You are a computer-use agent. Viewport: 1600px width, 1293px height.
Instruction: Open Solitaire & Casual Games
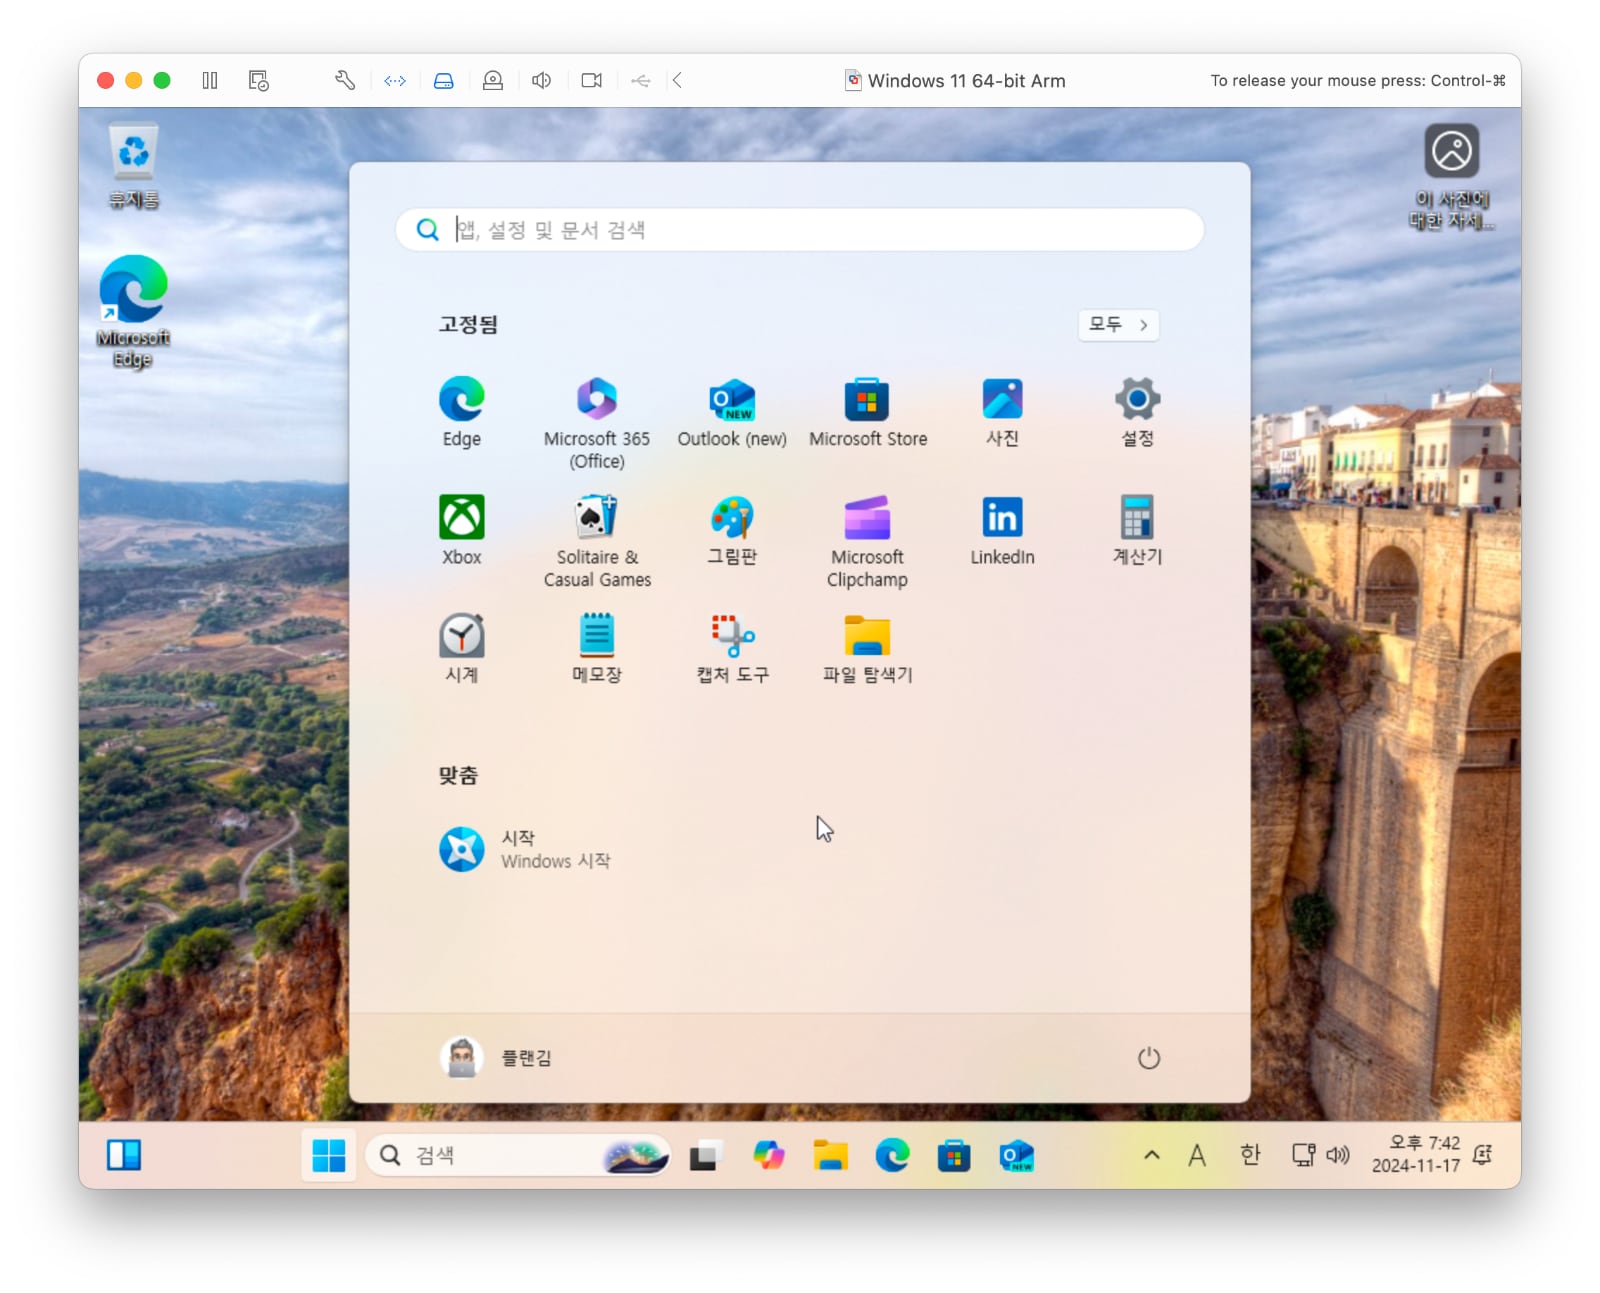(x=597, y=541)
